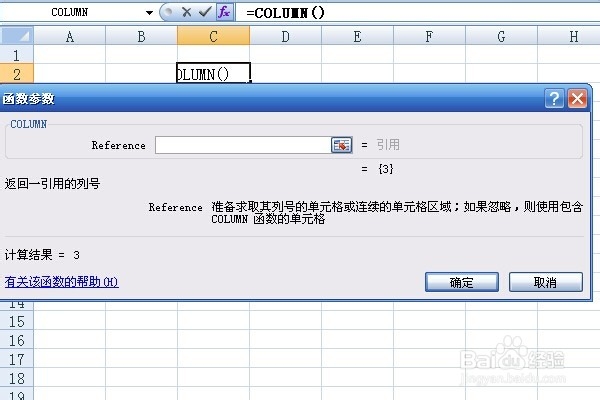600x400 pixels.
Task: Open the dialog help question mark button
Action: tap(554, 99)
